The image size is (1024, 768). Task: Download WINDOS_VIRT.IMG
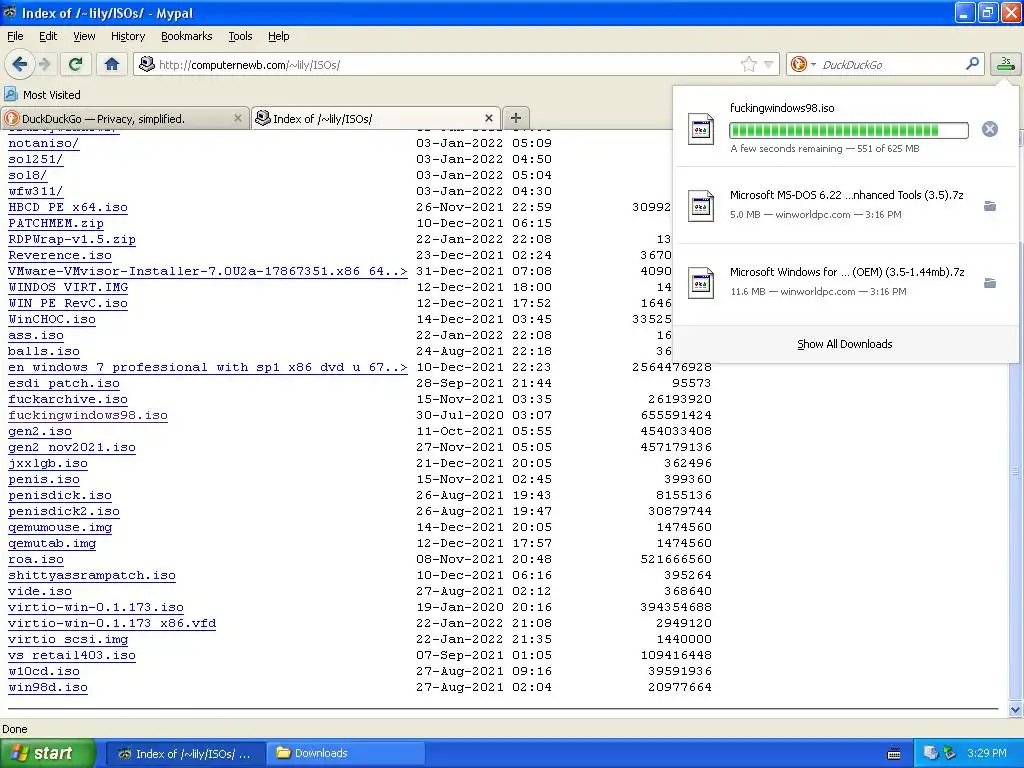pyautogui.click(x=68, y=287)
